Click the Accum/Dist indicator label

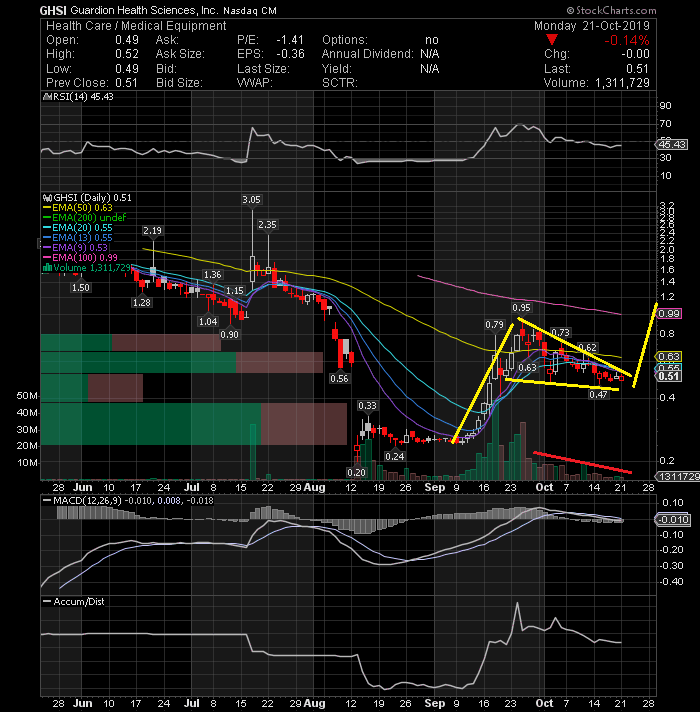[x=73, y=602]
